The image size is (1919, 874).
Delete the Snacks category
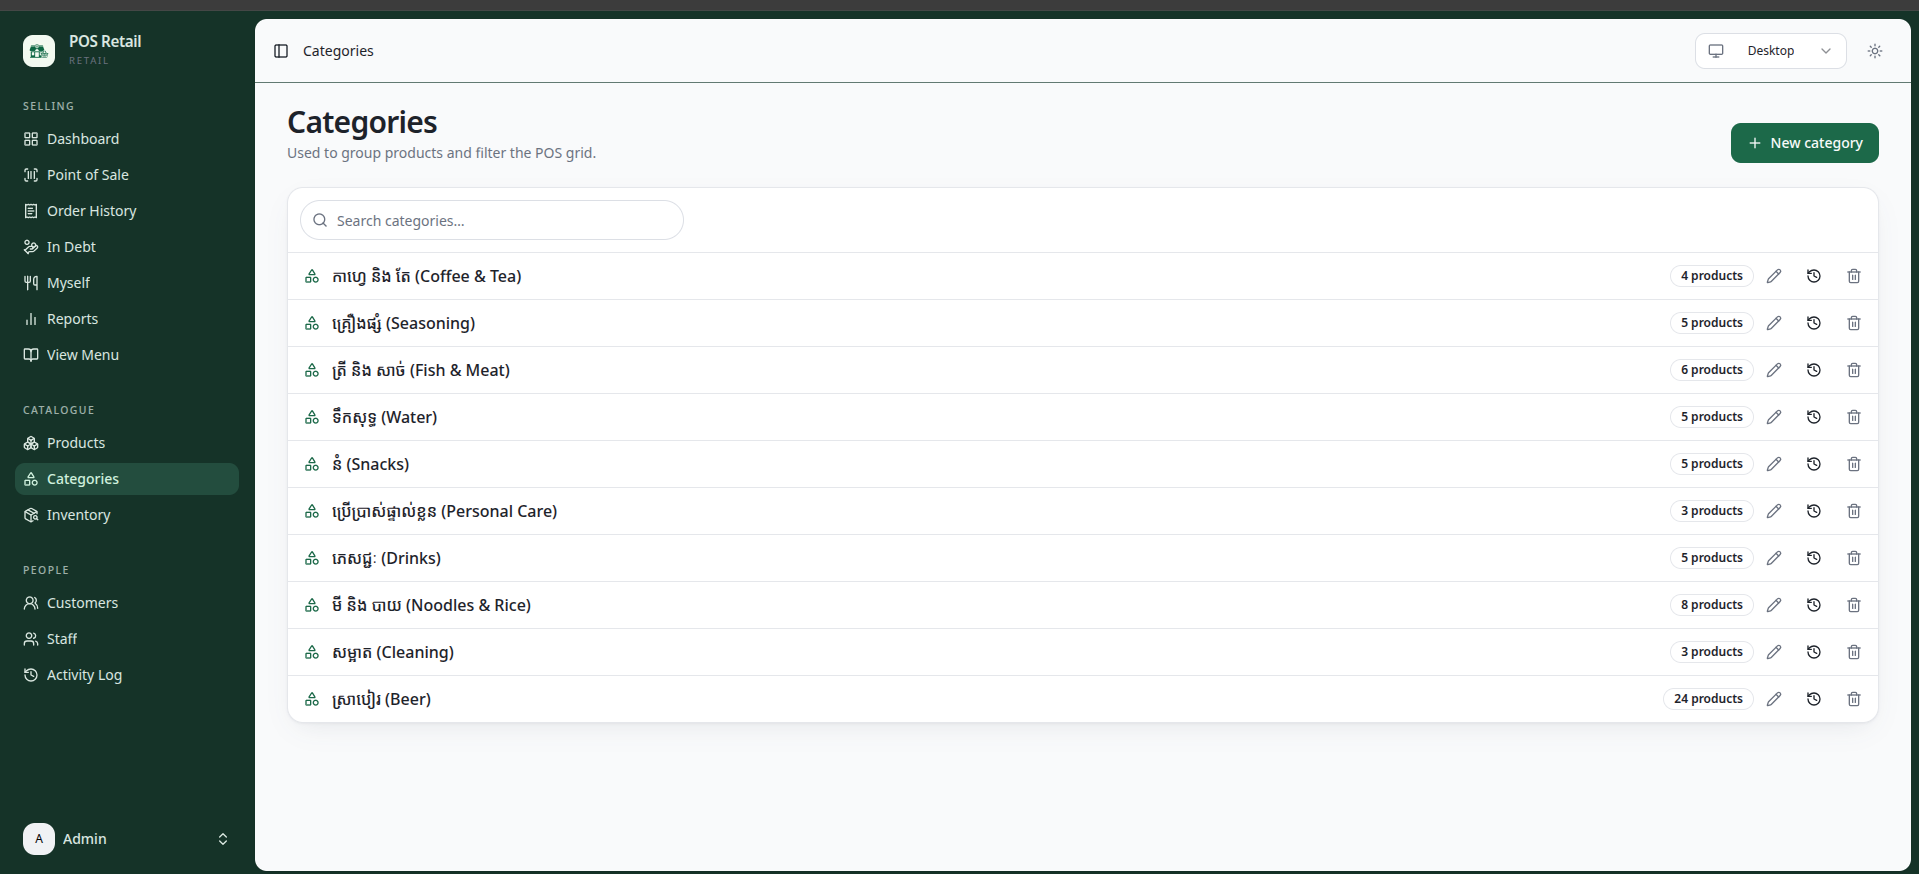(x=1854, y=464)
